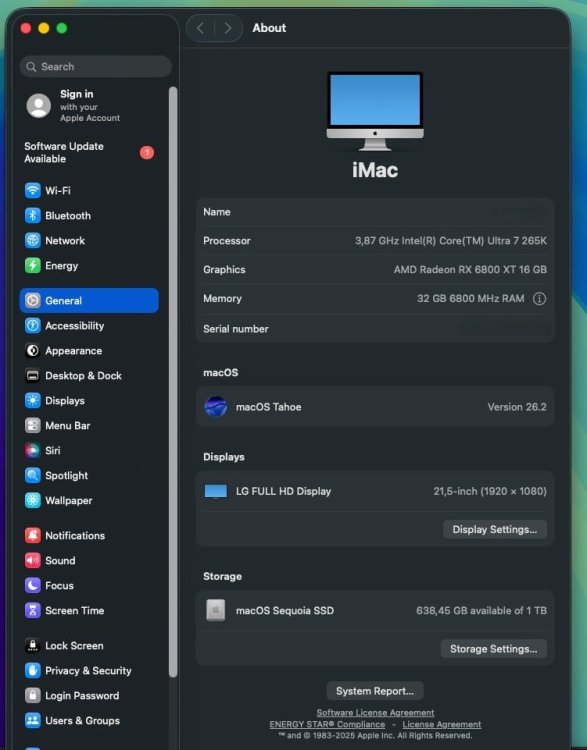Click the About page title
The image size is (587, 750).
pos(269,28)
